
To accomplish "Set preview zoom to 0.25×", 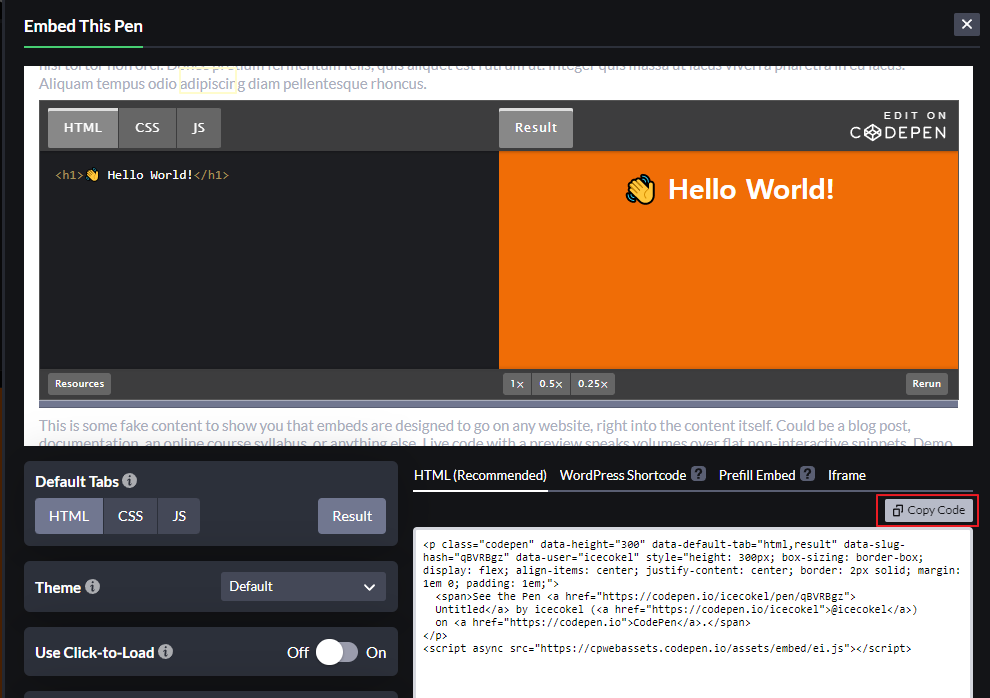I will click(x=592, y=384).
